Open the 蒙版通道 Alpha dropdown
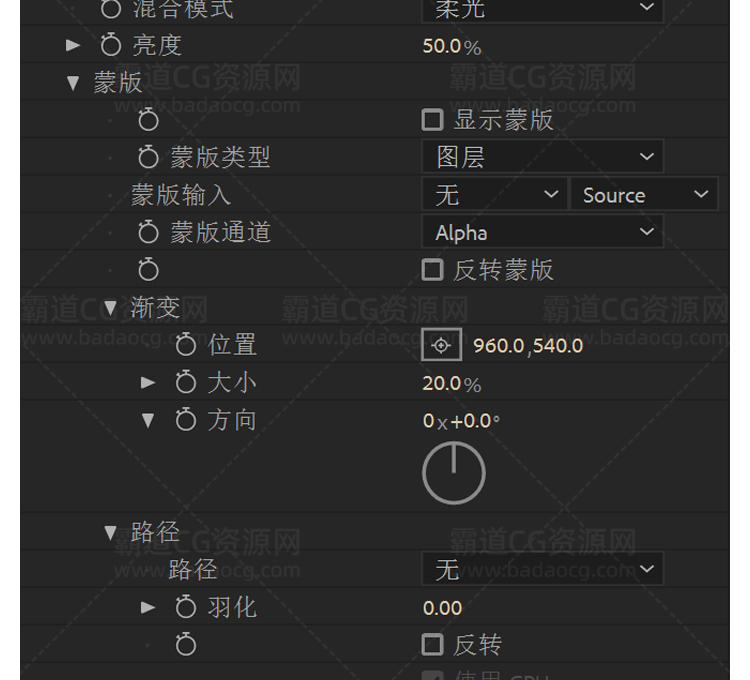 click(x=542, y=231)
